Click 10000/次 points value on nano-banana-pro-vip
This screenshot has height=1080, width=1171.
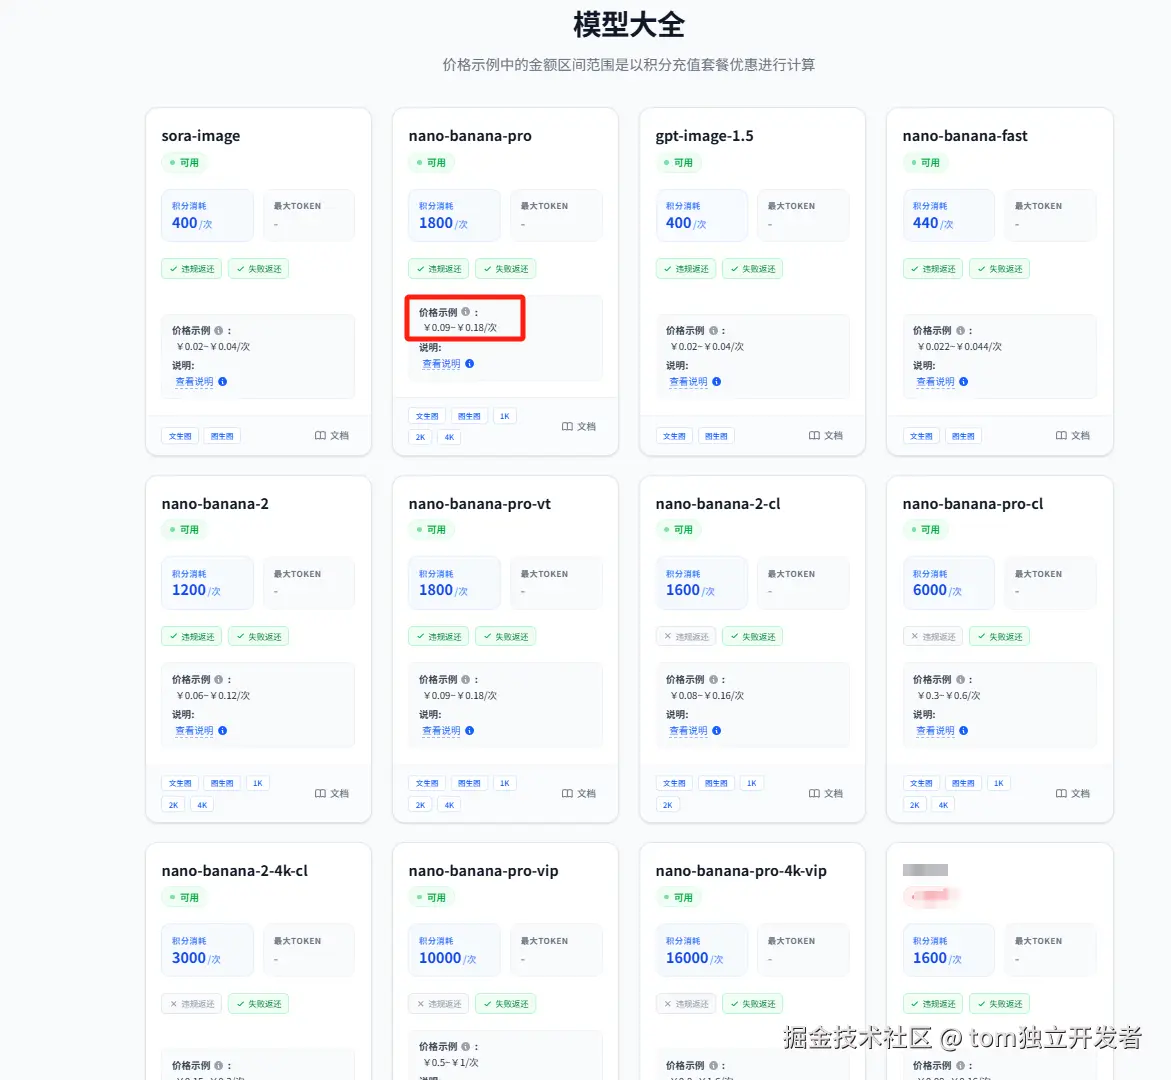(447, 958)
